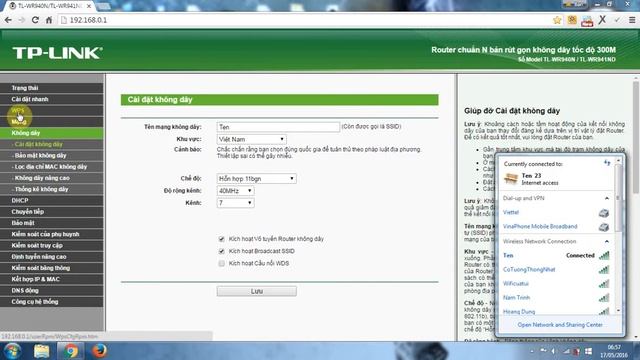Switch to Chrome in the taskbar
Viewport: 640px width, 360px height.
pyautogui.click(x=71, y=351)
